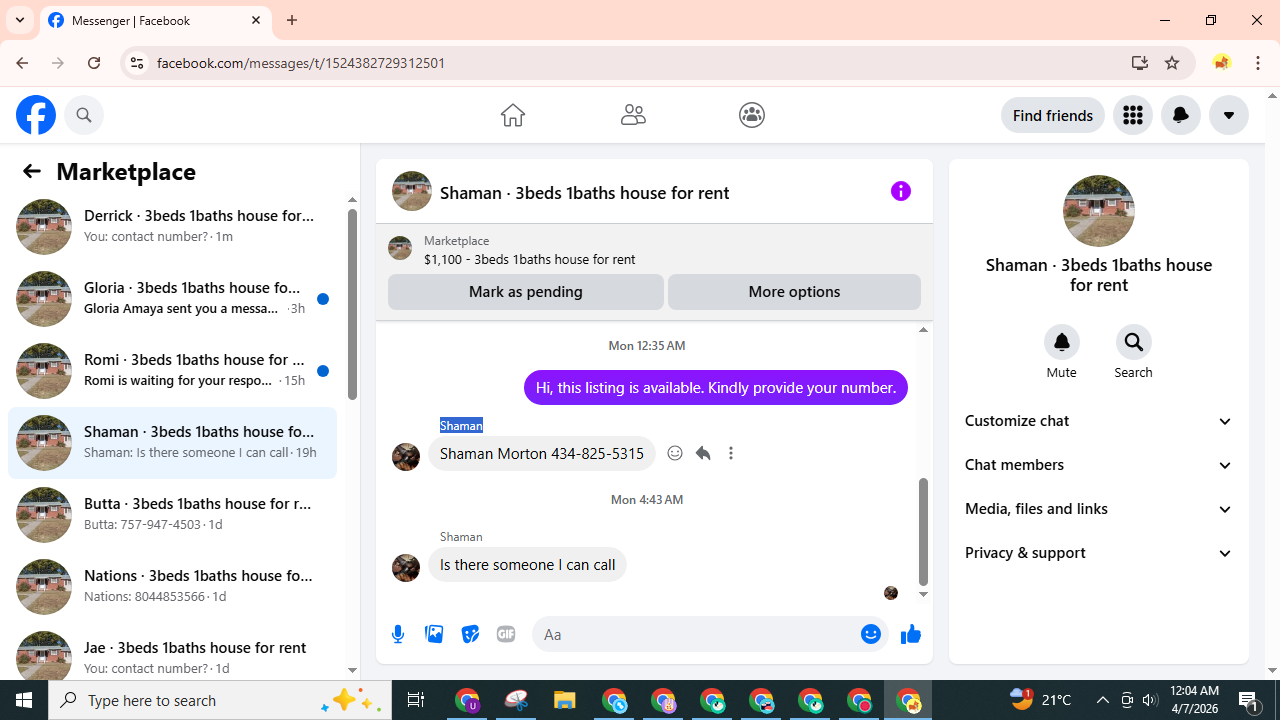The image size is (1280, 720).
Task: Open the emoji picker in message box
Action: [x=871, y=634]
